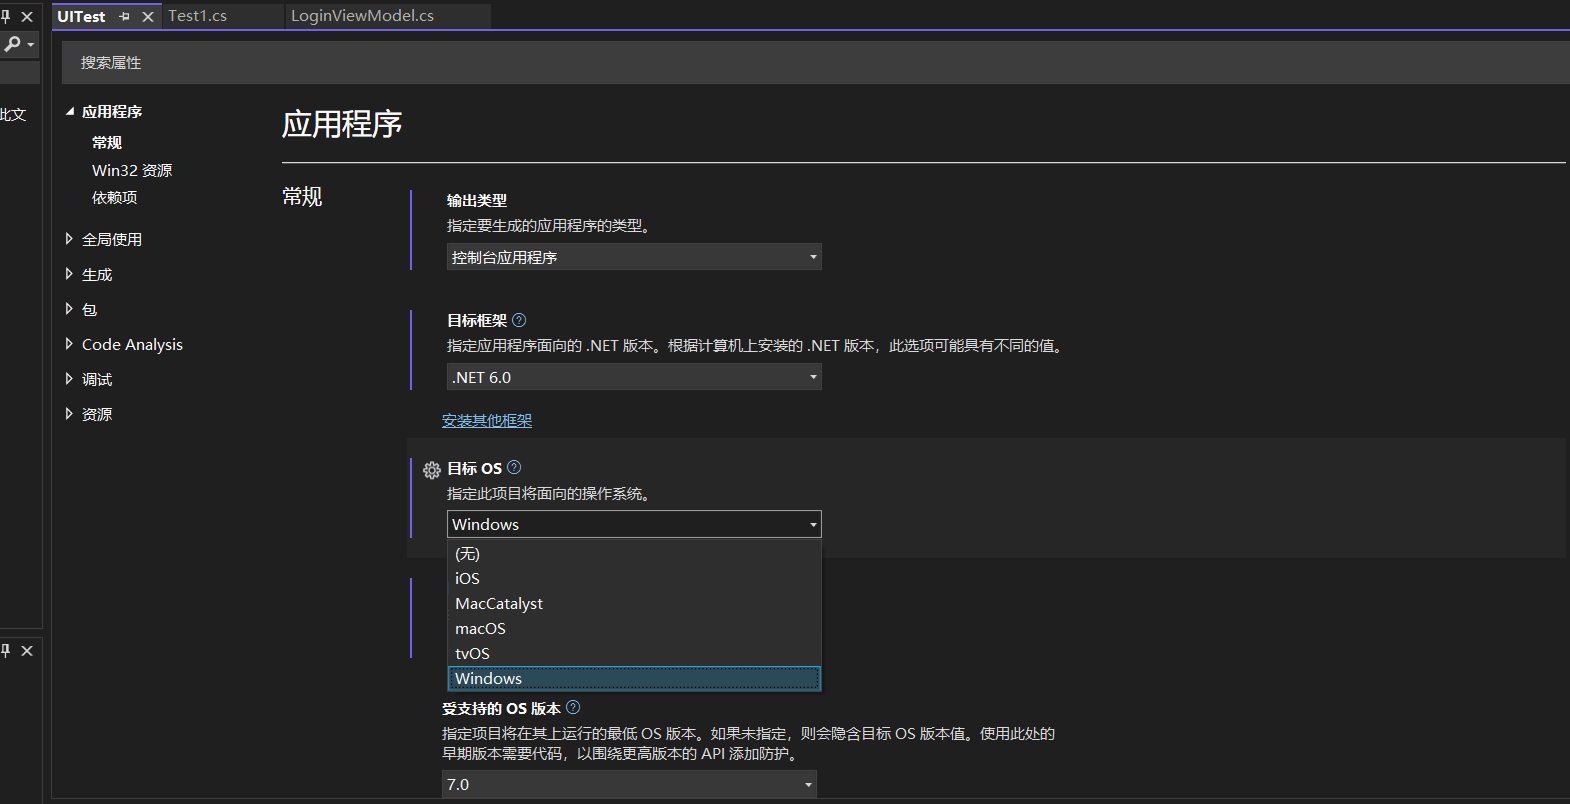Expand the 调试 section

click(69, 379)
